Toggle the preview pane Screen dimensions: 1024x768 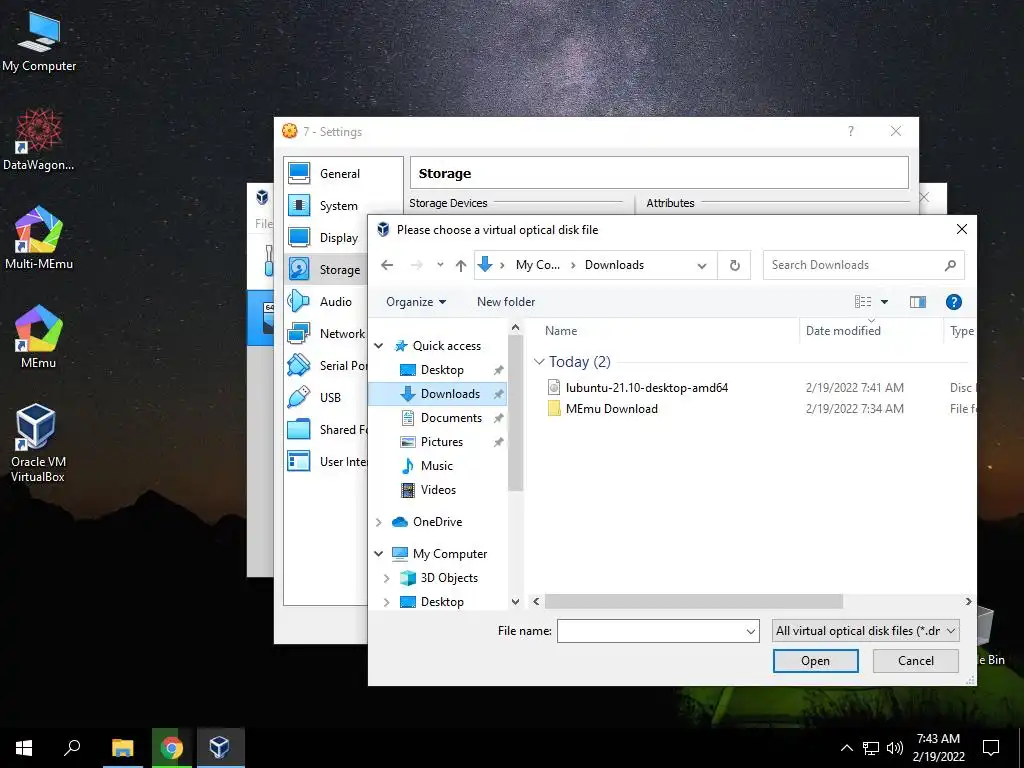click(918, 302)
